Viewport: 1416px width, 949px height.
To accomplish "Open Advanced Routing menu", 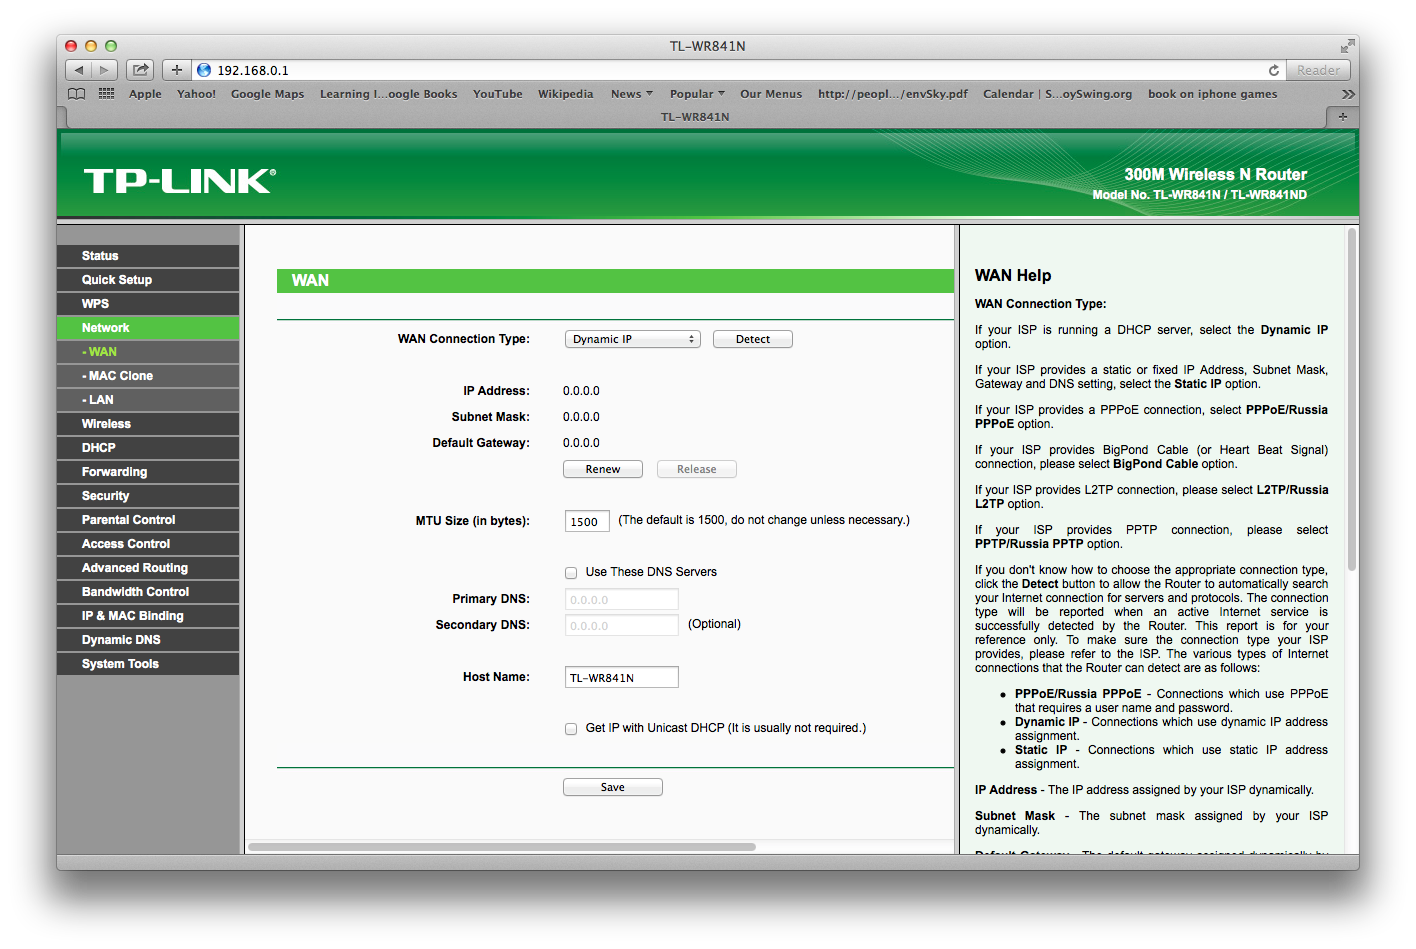I will pos(148,568).
